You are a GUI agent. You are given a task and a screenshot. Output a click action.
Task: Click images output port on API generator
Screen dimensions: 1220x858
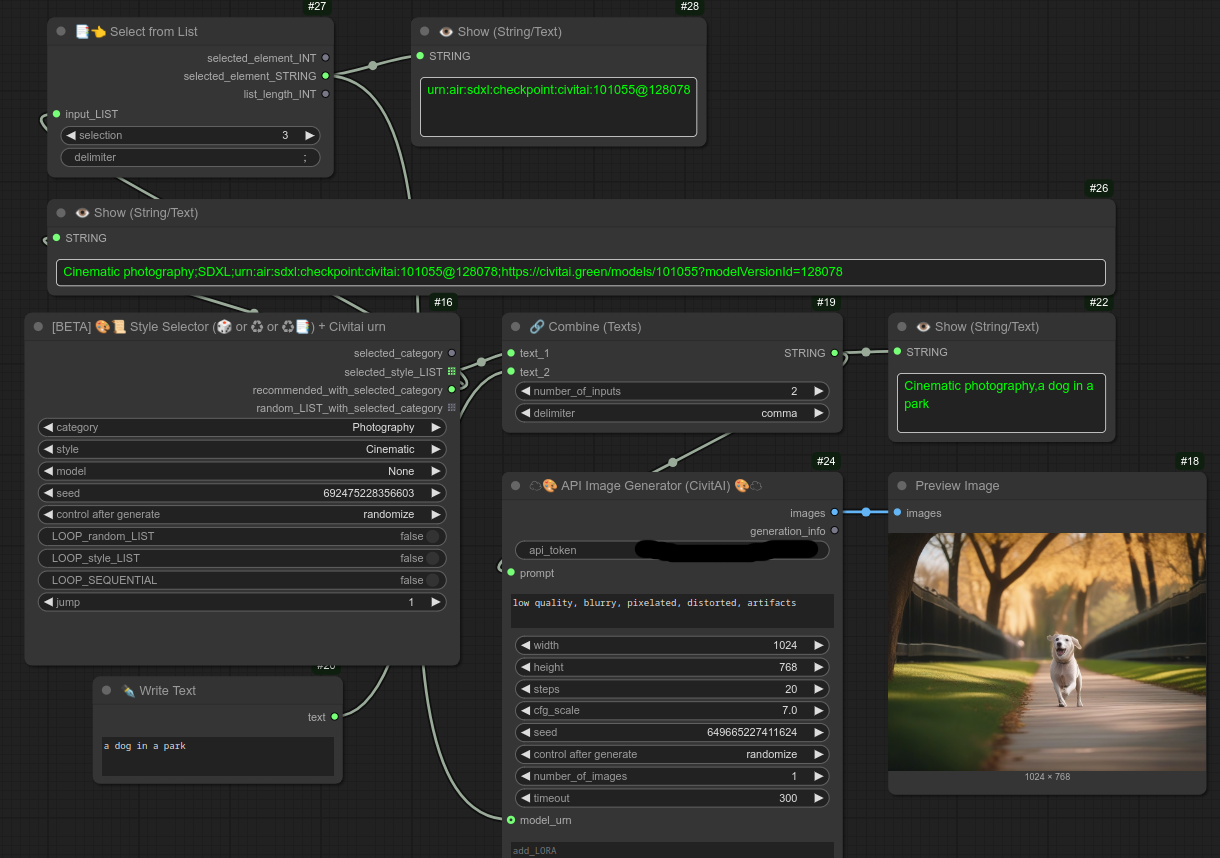click(835, 513)
